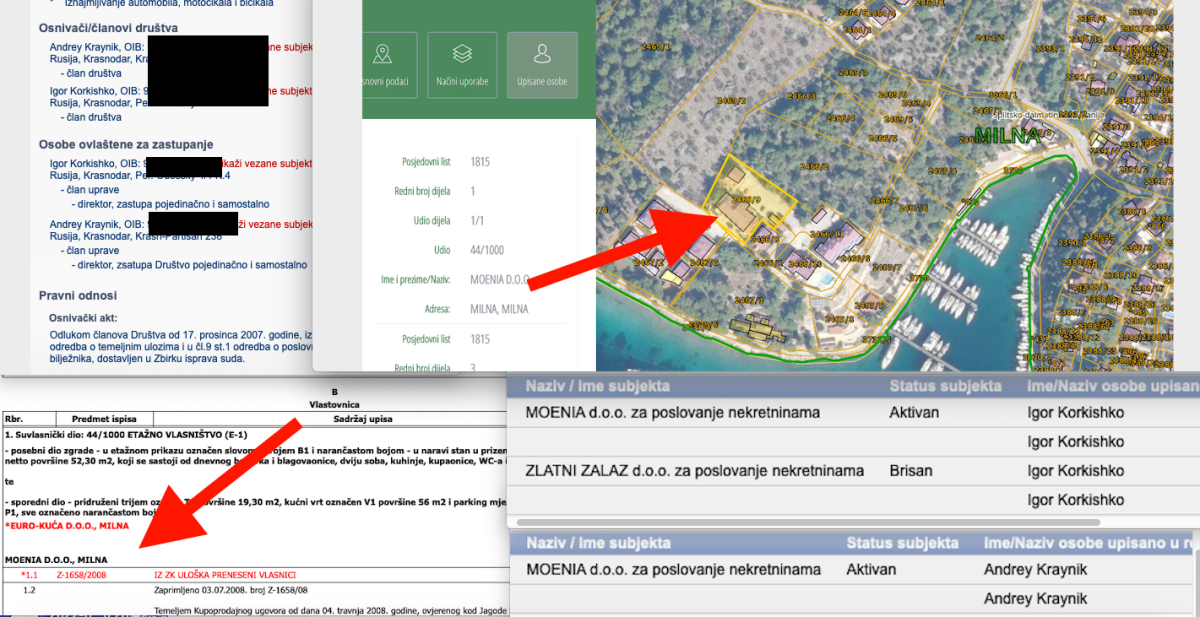
Task: Show related subjects for Igor Korkishko under Osnivači
Action: click(290, 91)
